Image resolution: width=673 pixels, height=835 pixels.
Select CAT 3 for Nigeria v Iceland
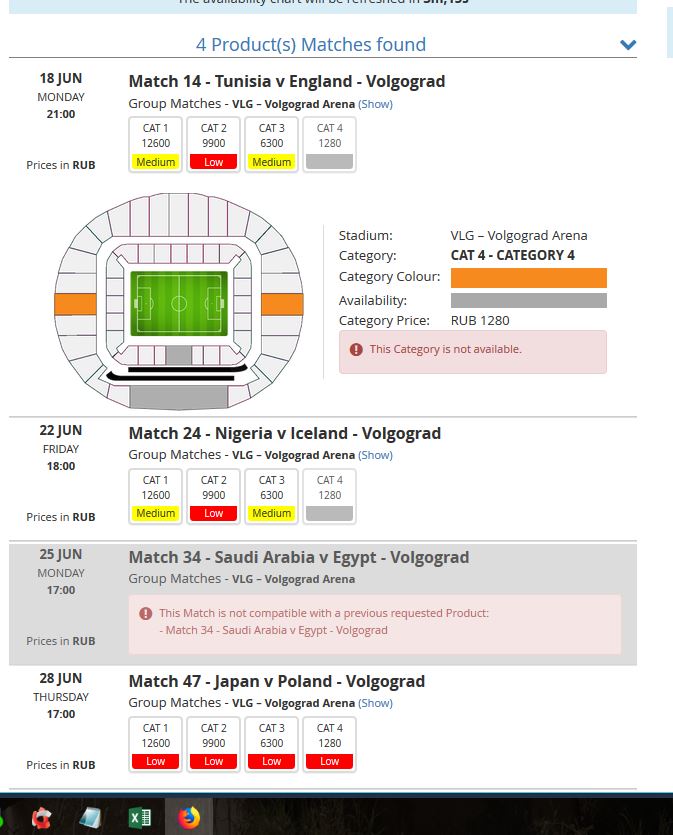coord(272,496)
